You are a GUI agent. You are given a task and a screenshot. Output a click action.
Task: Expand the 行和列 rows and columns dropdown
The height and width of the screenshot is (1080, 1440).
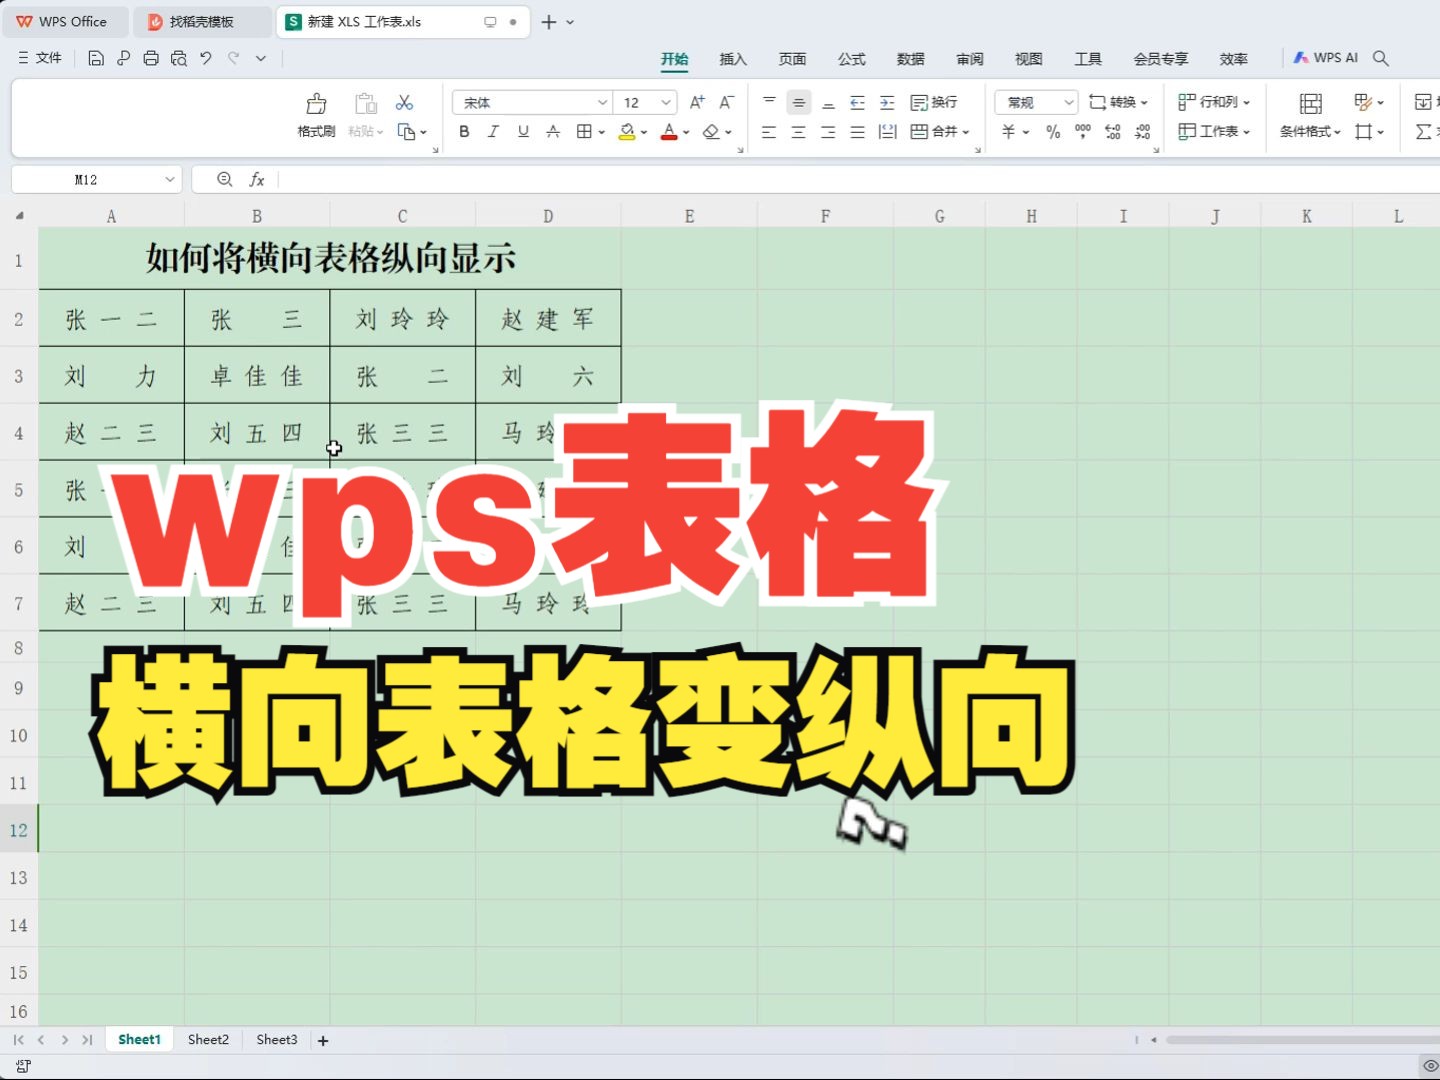tap(1213, 101)
